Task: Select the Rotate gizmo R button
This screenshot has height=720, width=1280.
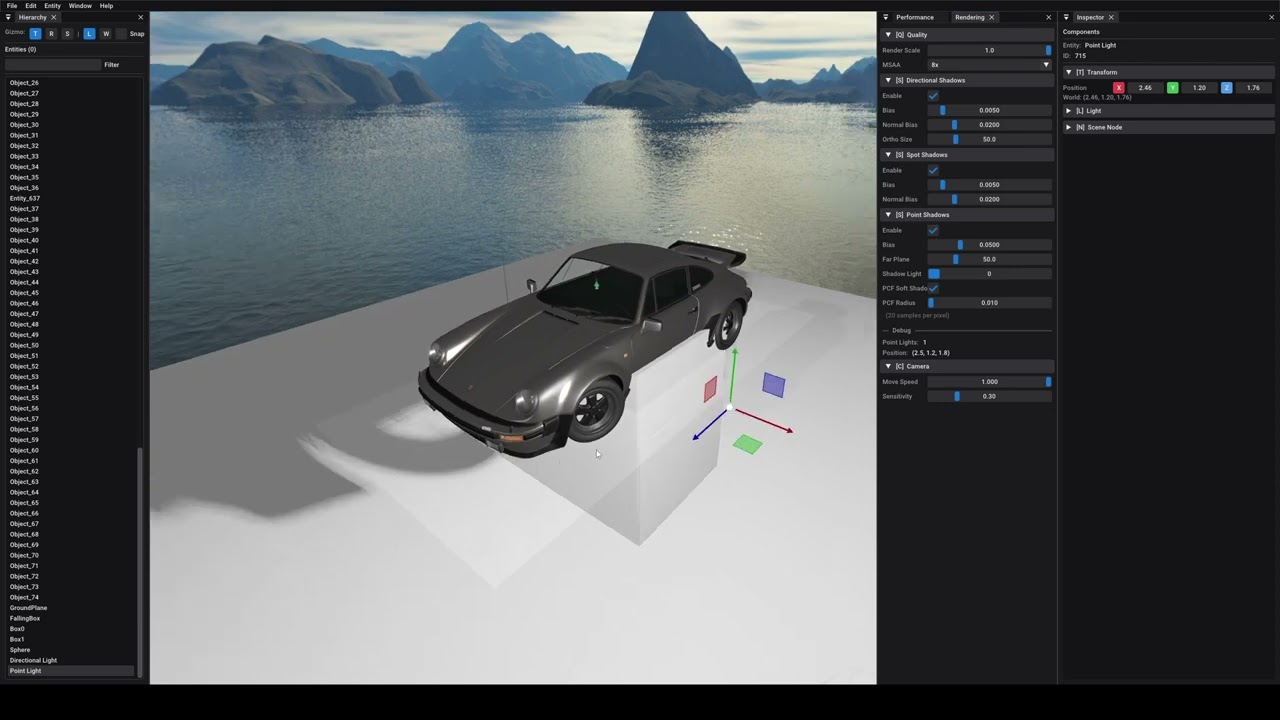Action: (51, 34)
